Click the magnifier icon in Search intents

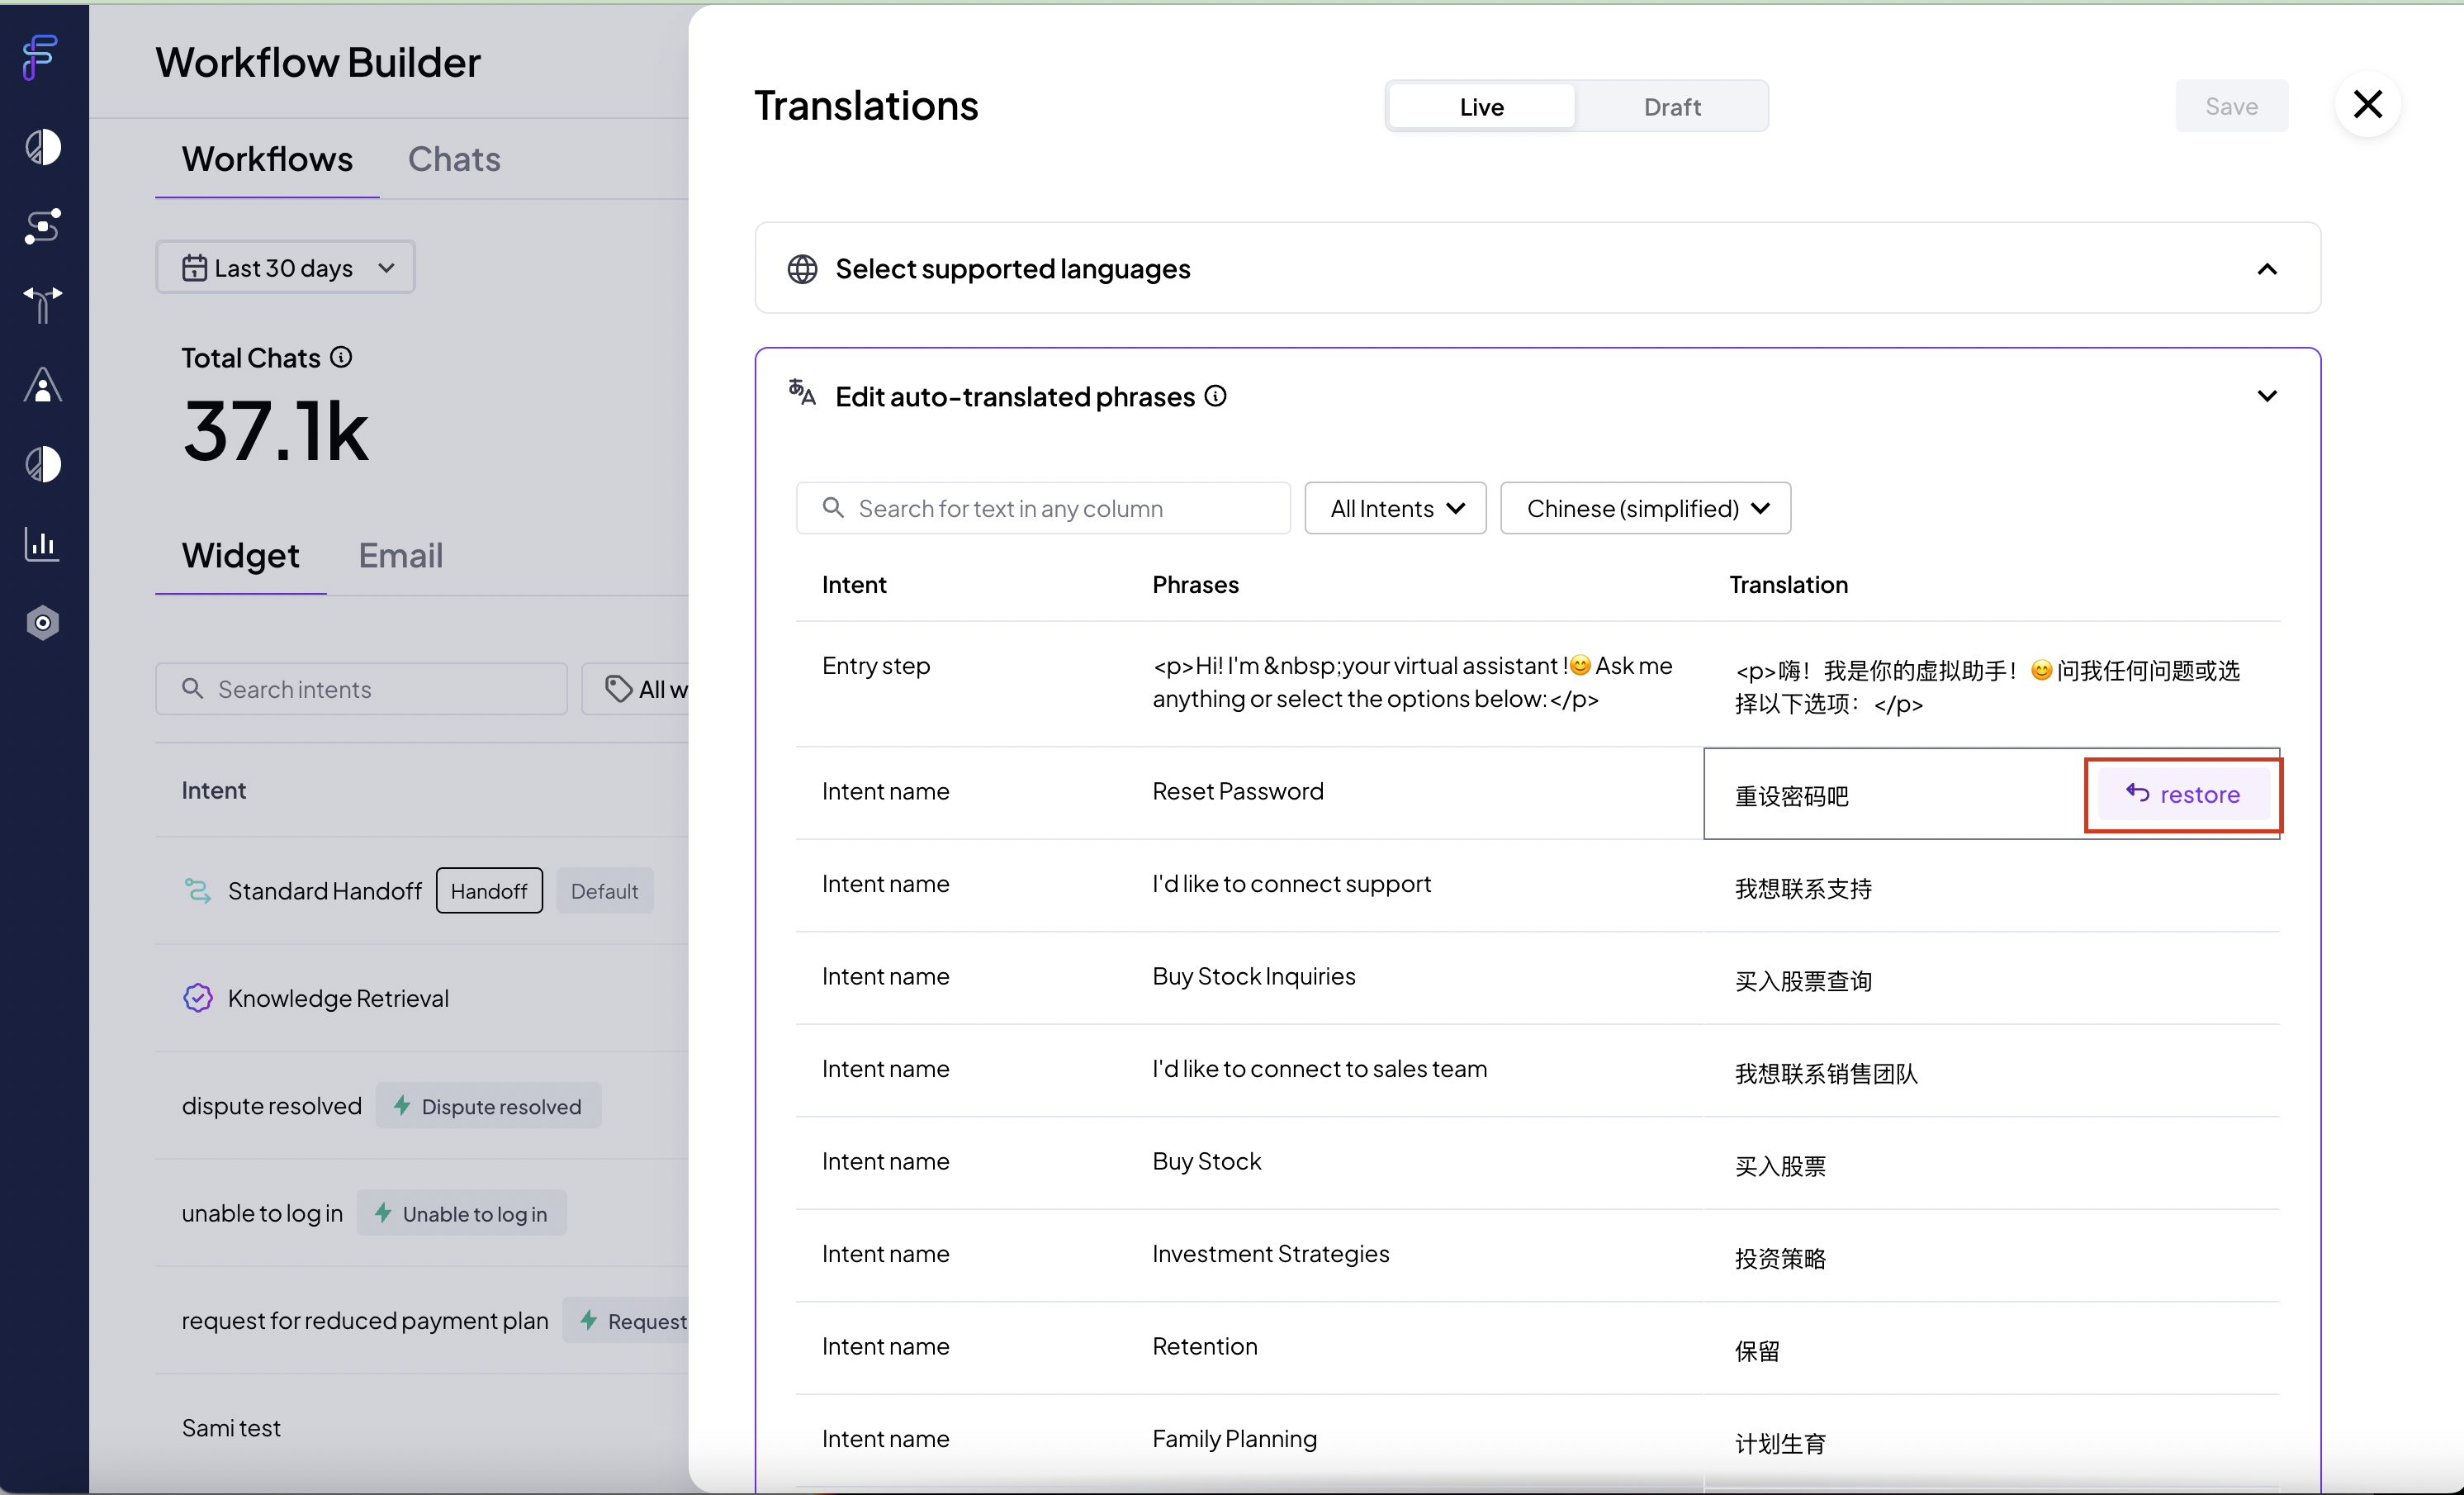pyautogui.click(x=193, y=689)
